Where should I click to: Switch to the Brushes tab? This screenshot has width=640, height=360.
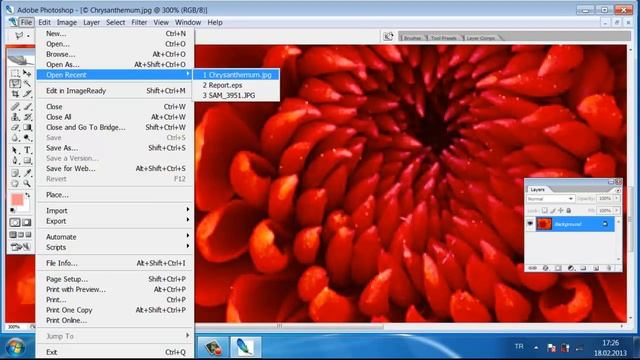pos(412,38)
